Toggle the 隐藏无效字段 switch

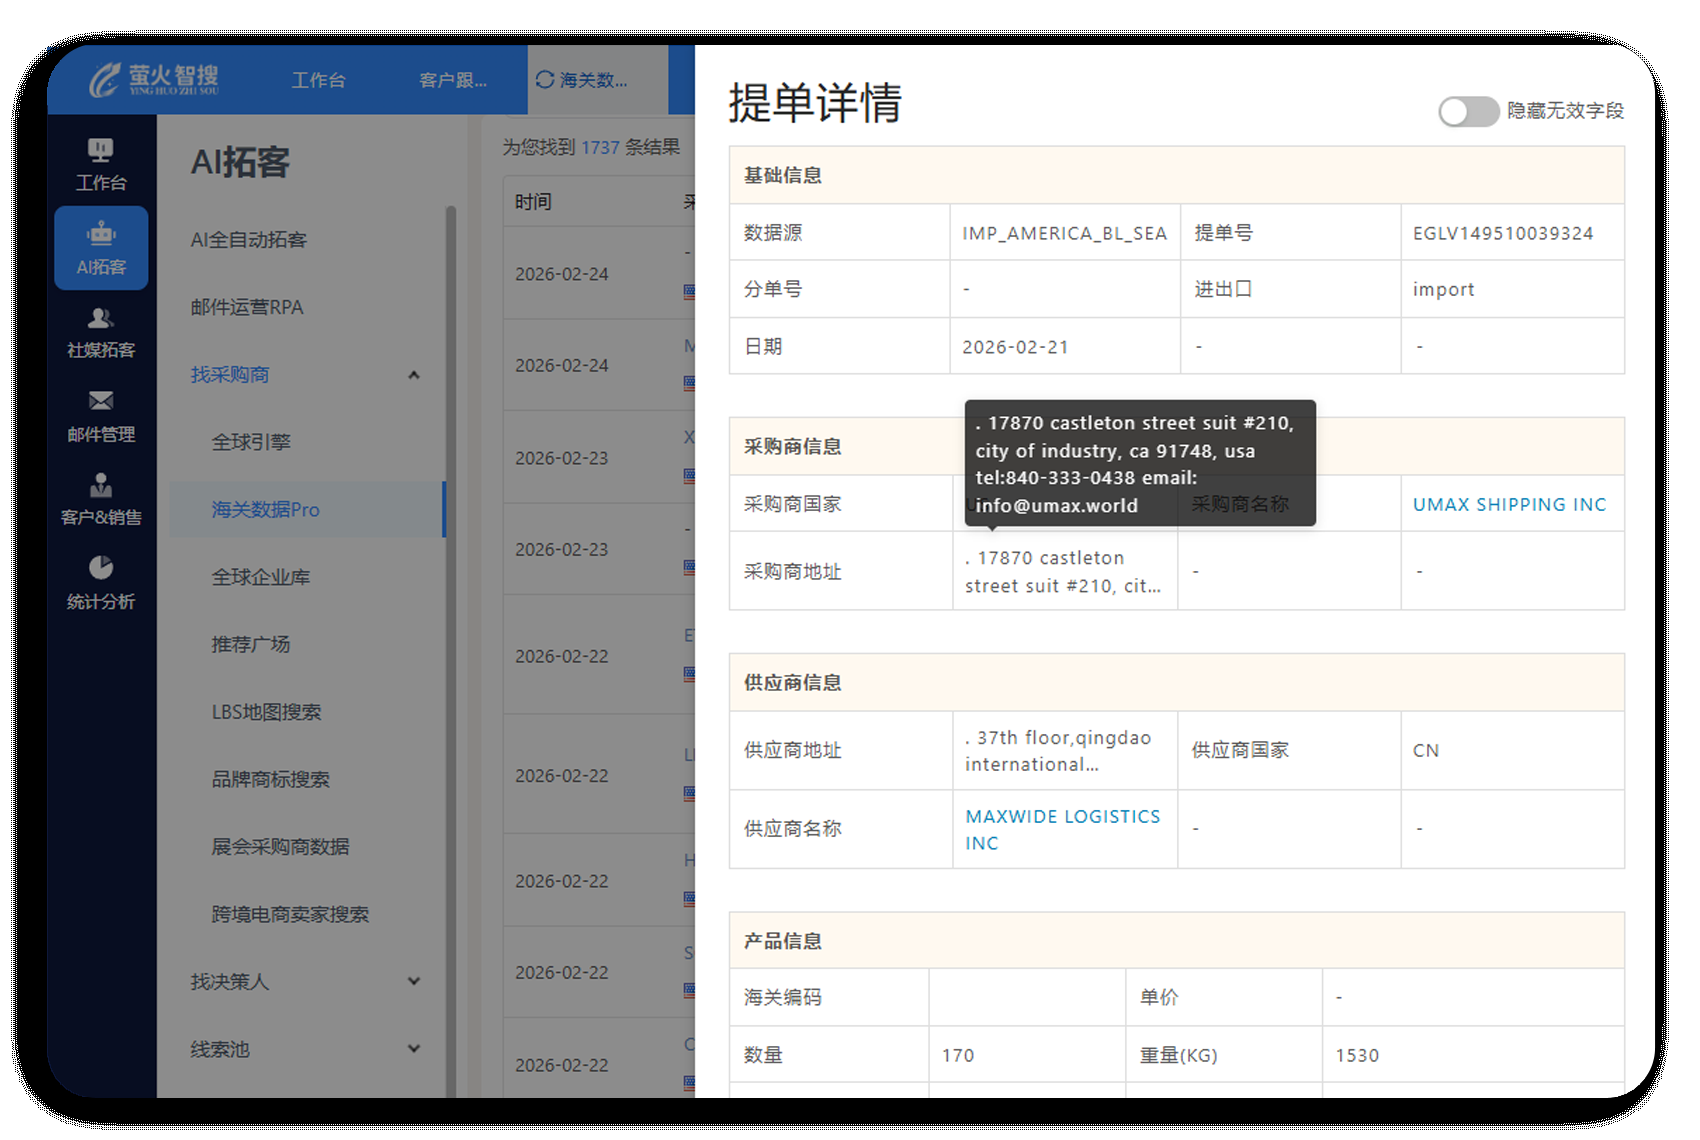[1468, 111]
